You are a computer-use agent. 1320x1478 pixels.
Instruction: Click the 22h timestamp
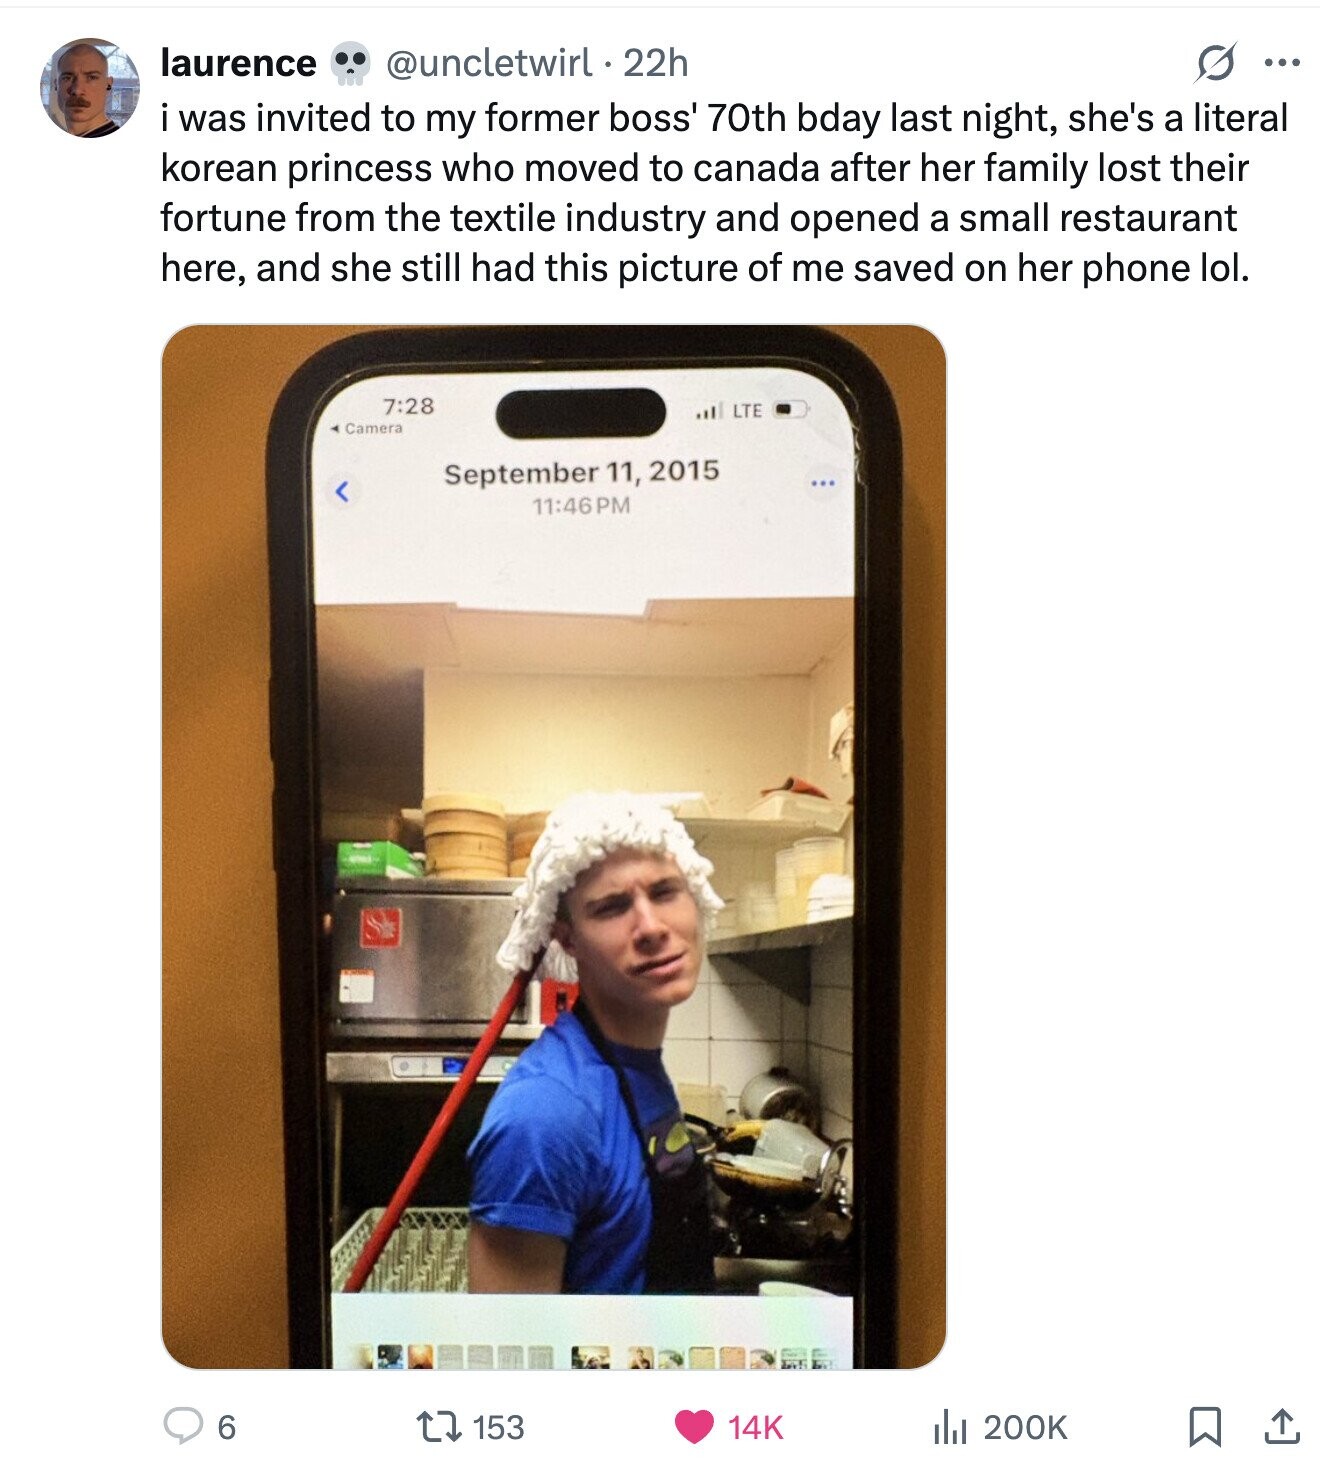656,63
